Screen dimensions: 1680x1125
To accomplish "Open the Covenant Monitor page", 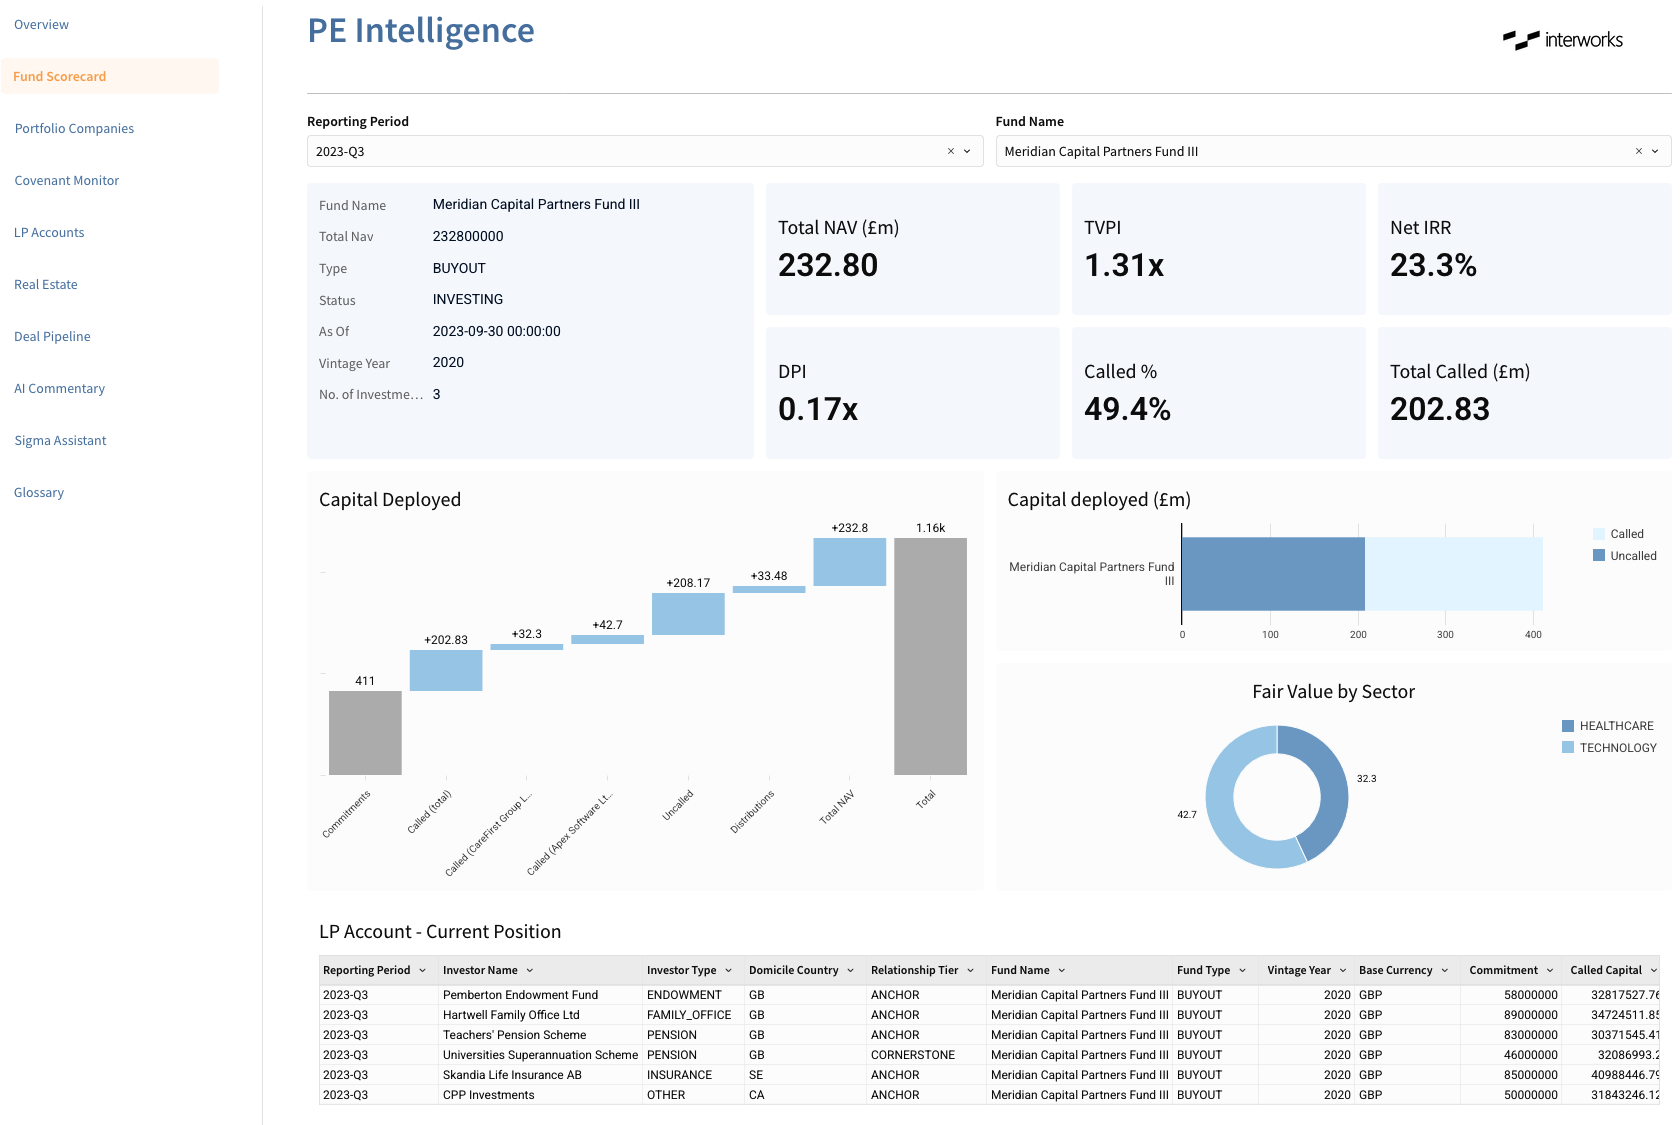I will click(x=67, y=180).
